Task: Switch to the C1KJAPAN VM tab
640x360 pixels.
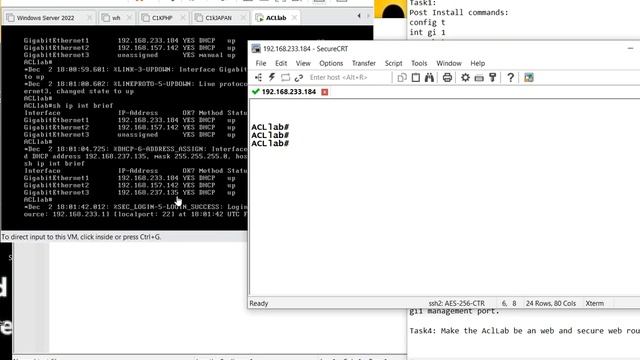Action: coord(218,18)
